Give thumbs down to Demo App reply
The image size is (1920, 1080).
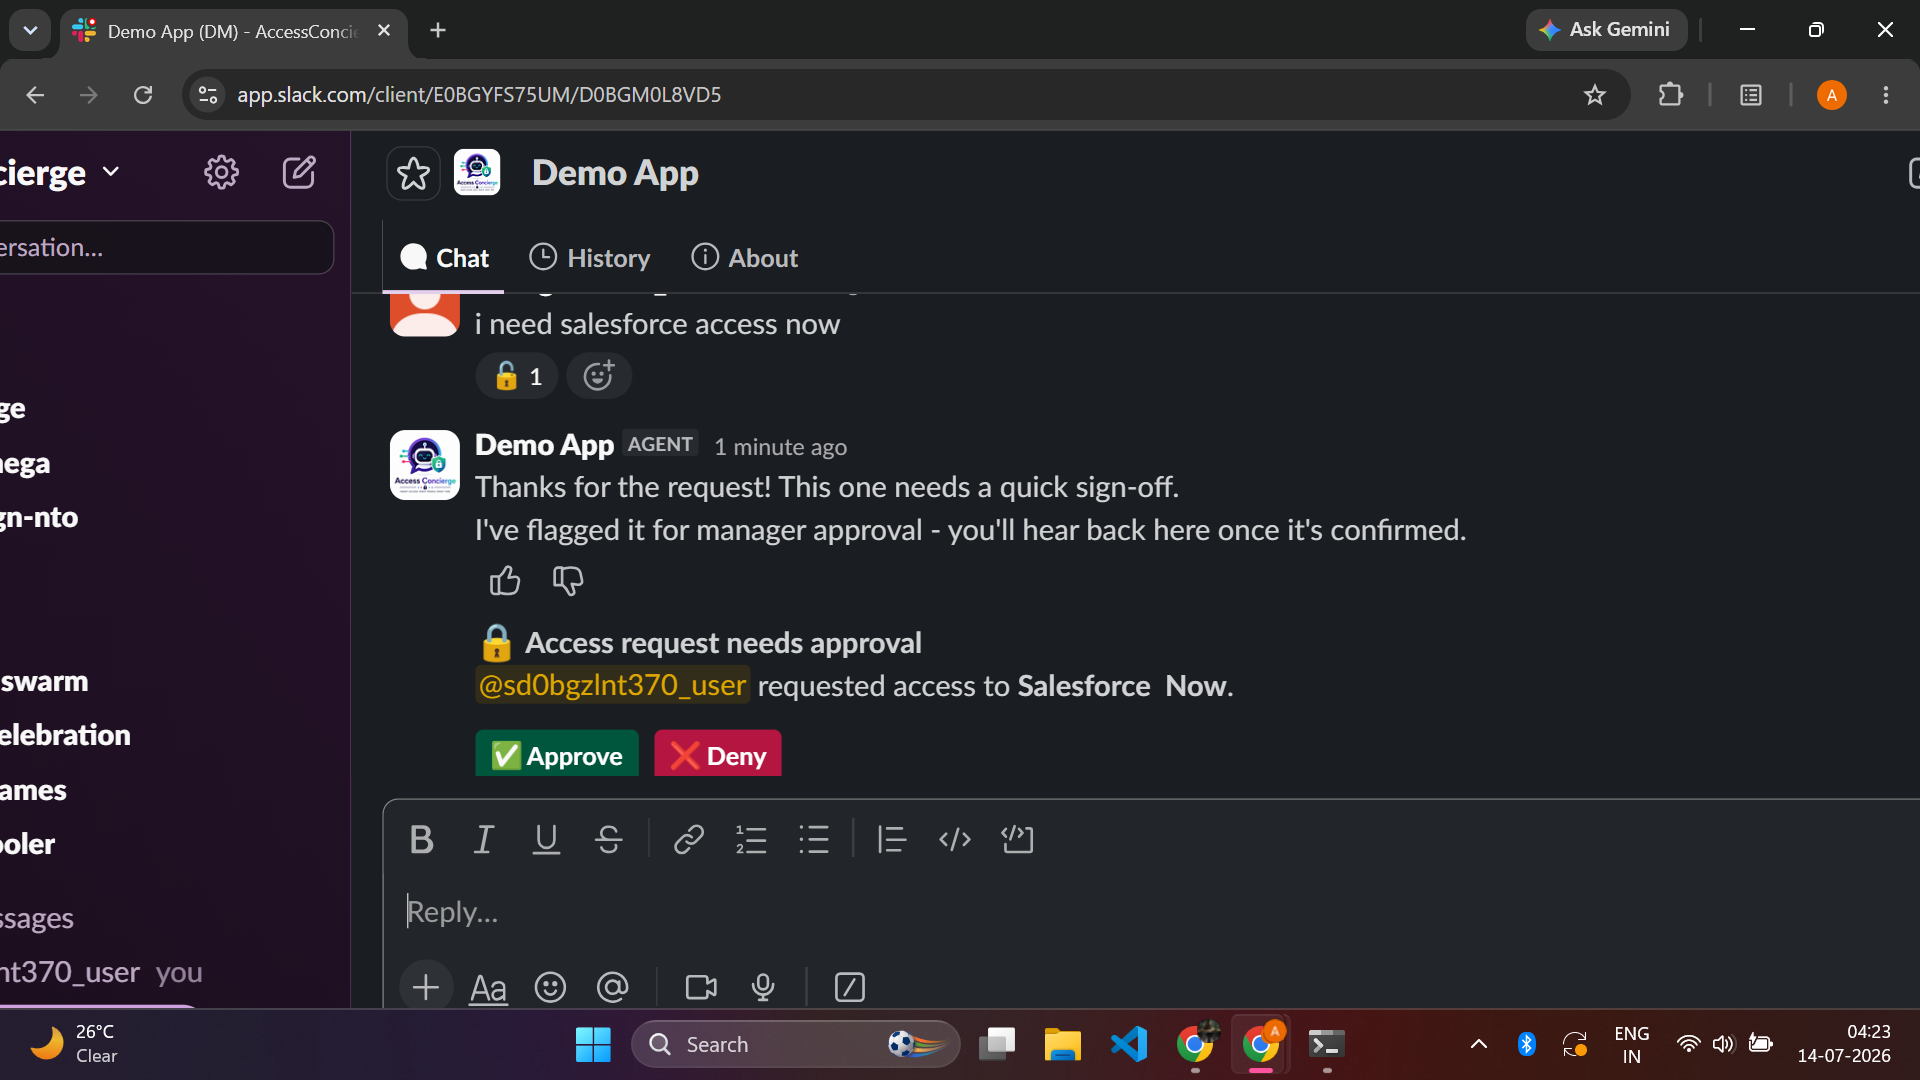pos(568,581)
